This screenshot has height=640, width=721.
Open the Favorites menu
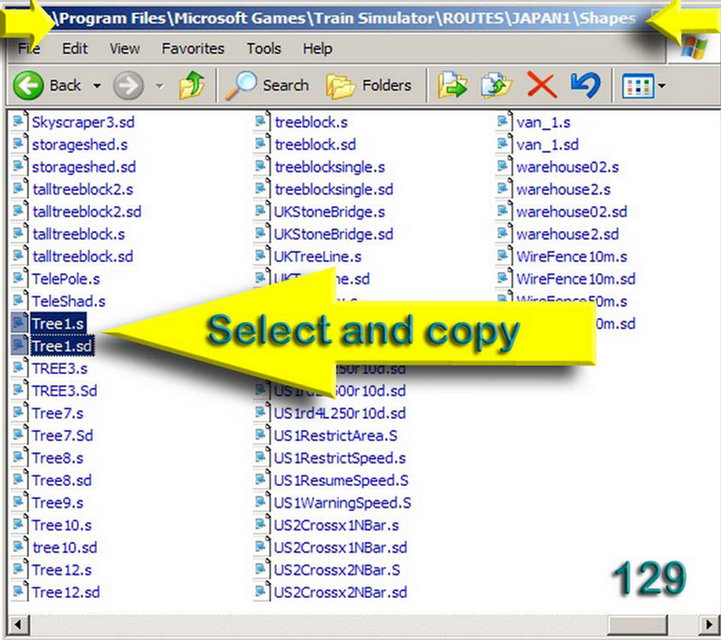point(193,48)
